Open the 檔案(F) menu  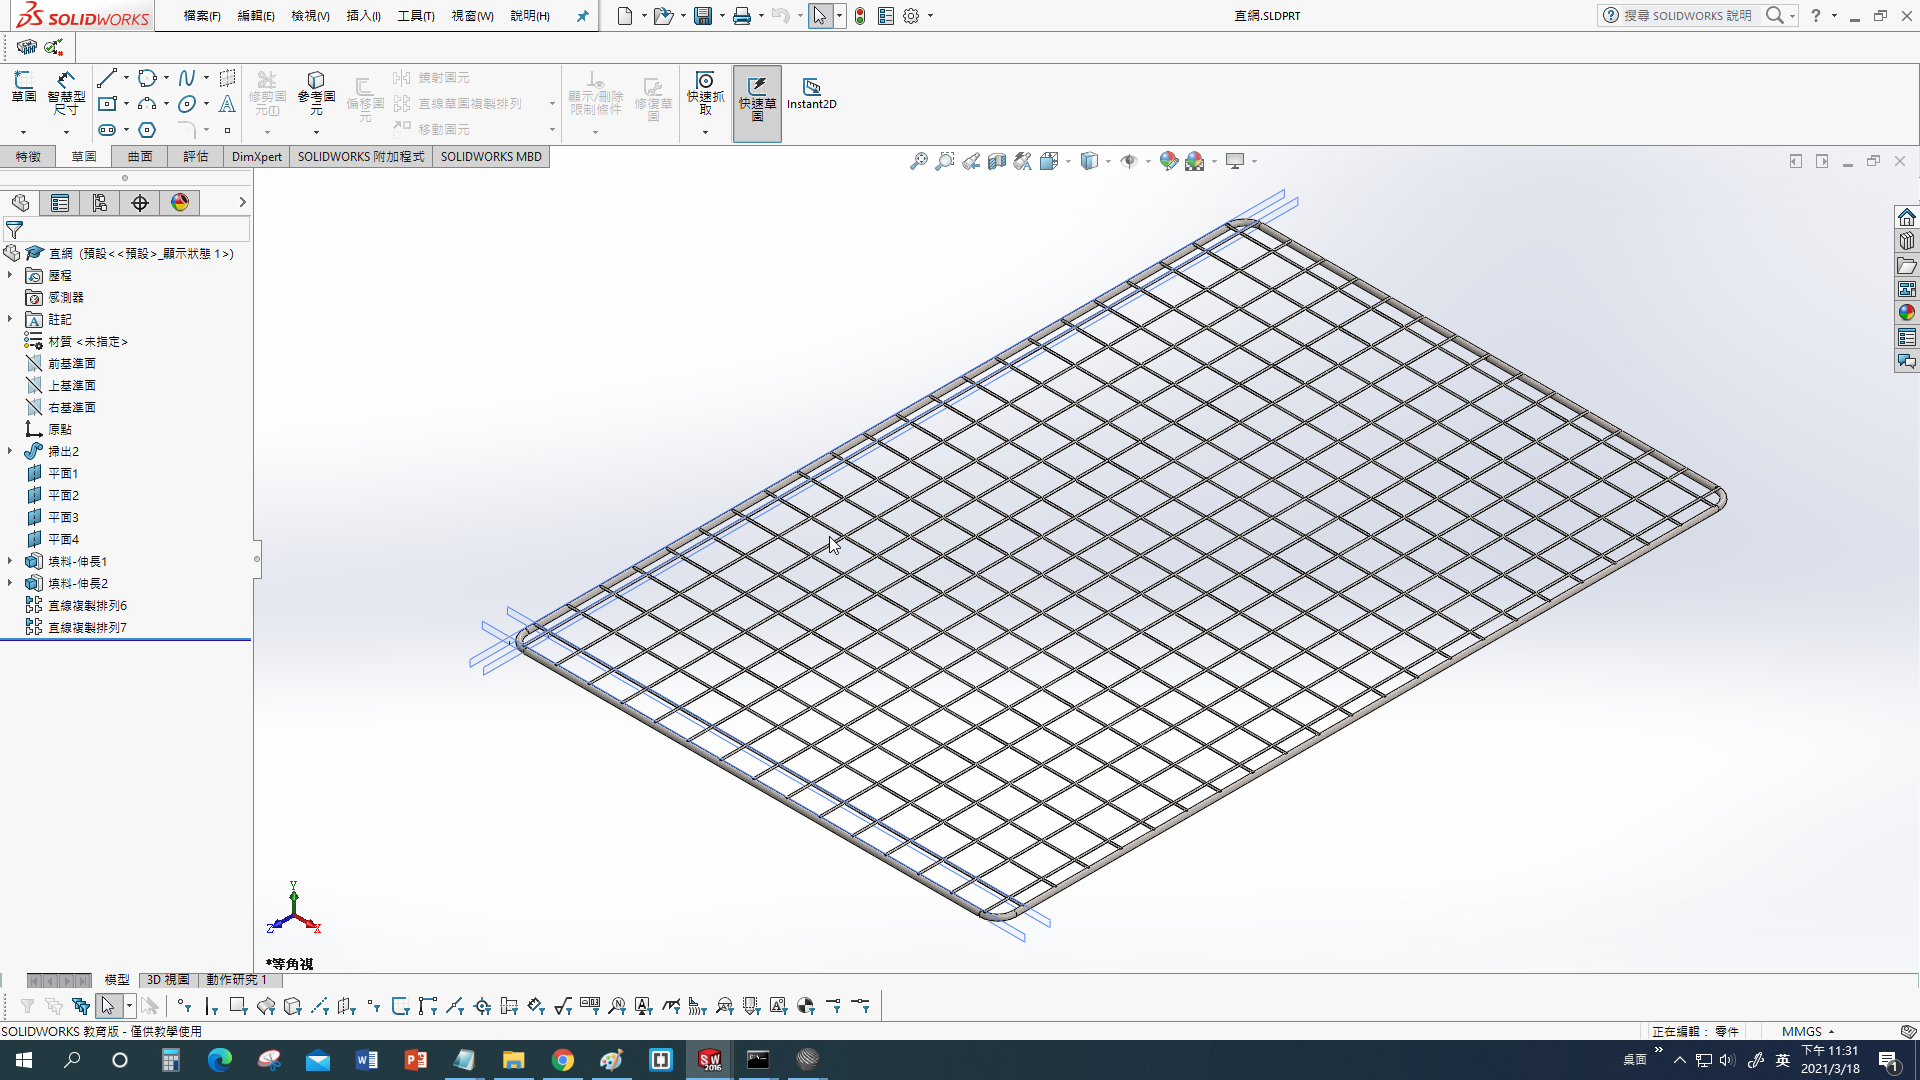[x=202, y=16]
